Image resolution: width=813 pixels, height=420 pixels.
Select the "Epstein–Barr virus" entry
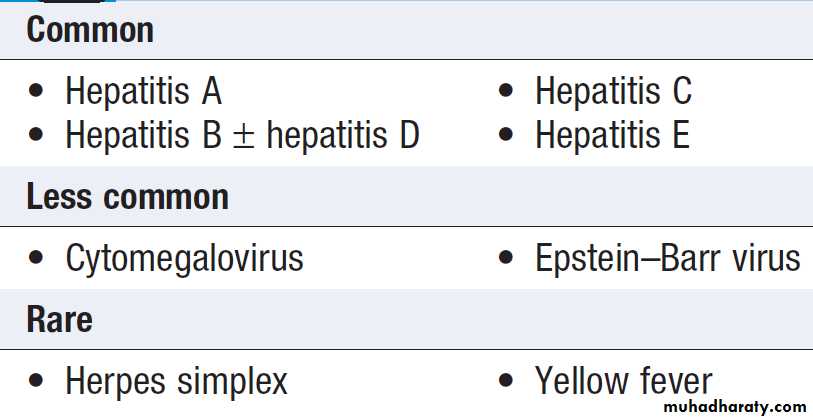pyautogui.click(x=667, y=259)
